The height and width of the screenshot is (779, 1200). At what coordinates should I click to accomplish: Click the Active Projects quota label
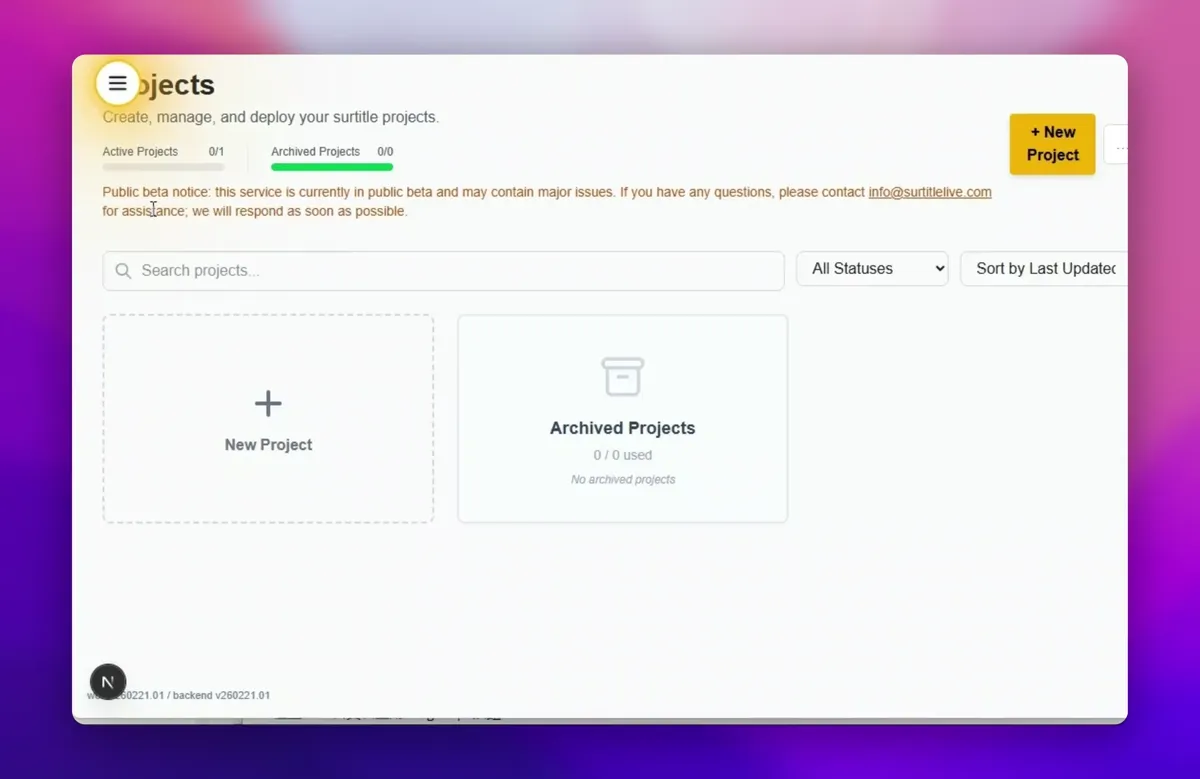[140, 152]
